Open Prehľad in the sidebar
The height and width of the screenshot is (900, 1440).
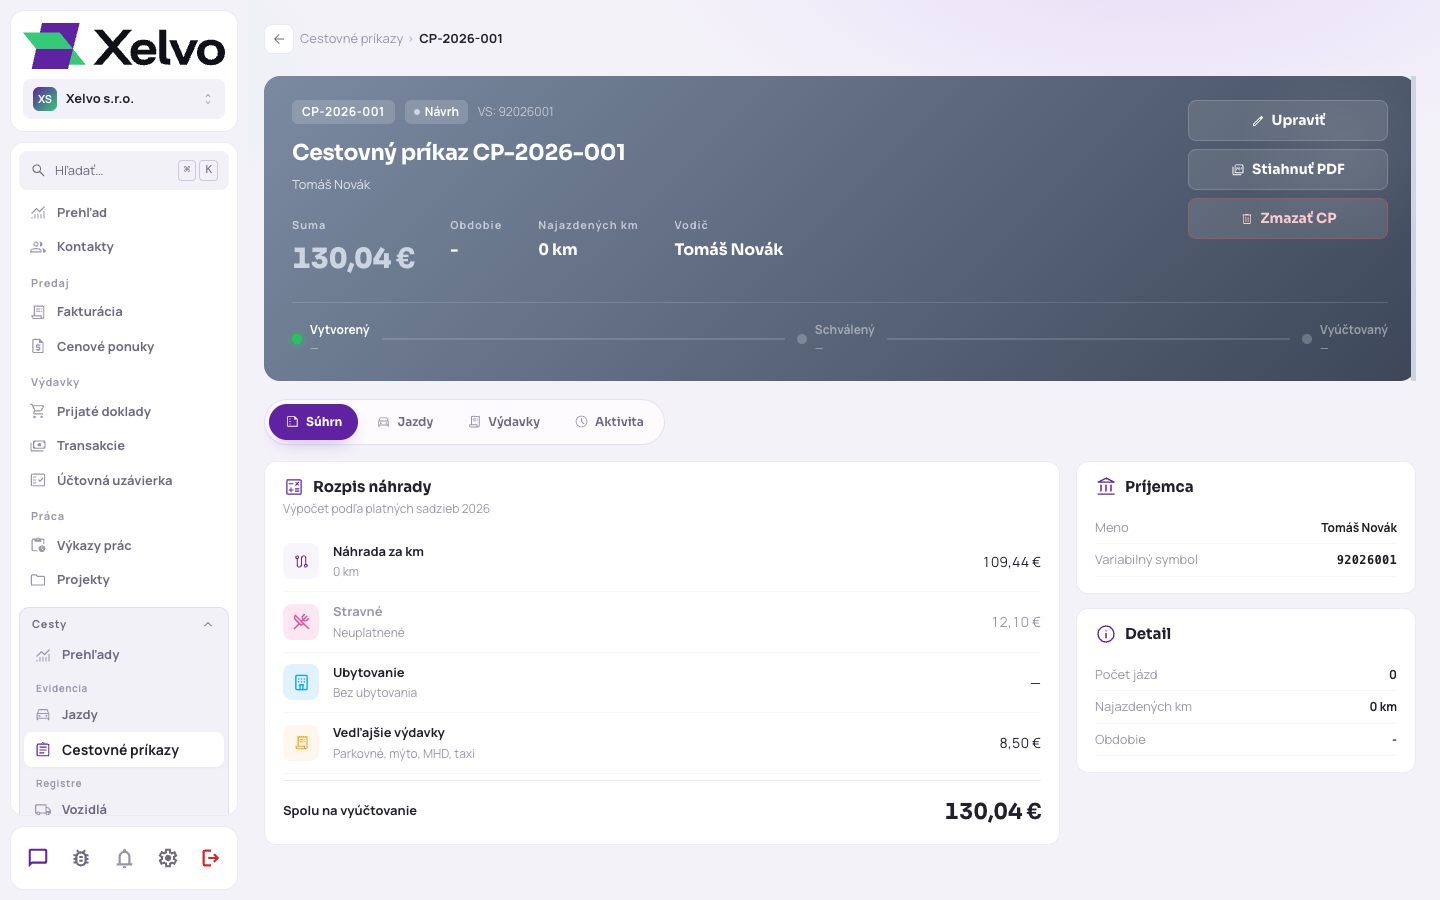tap(124, 212)
